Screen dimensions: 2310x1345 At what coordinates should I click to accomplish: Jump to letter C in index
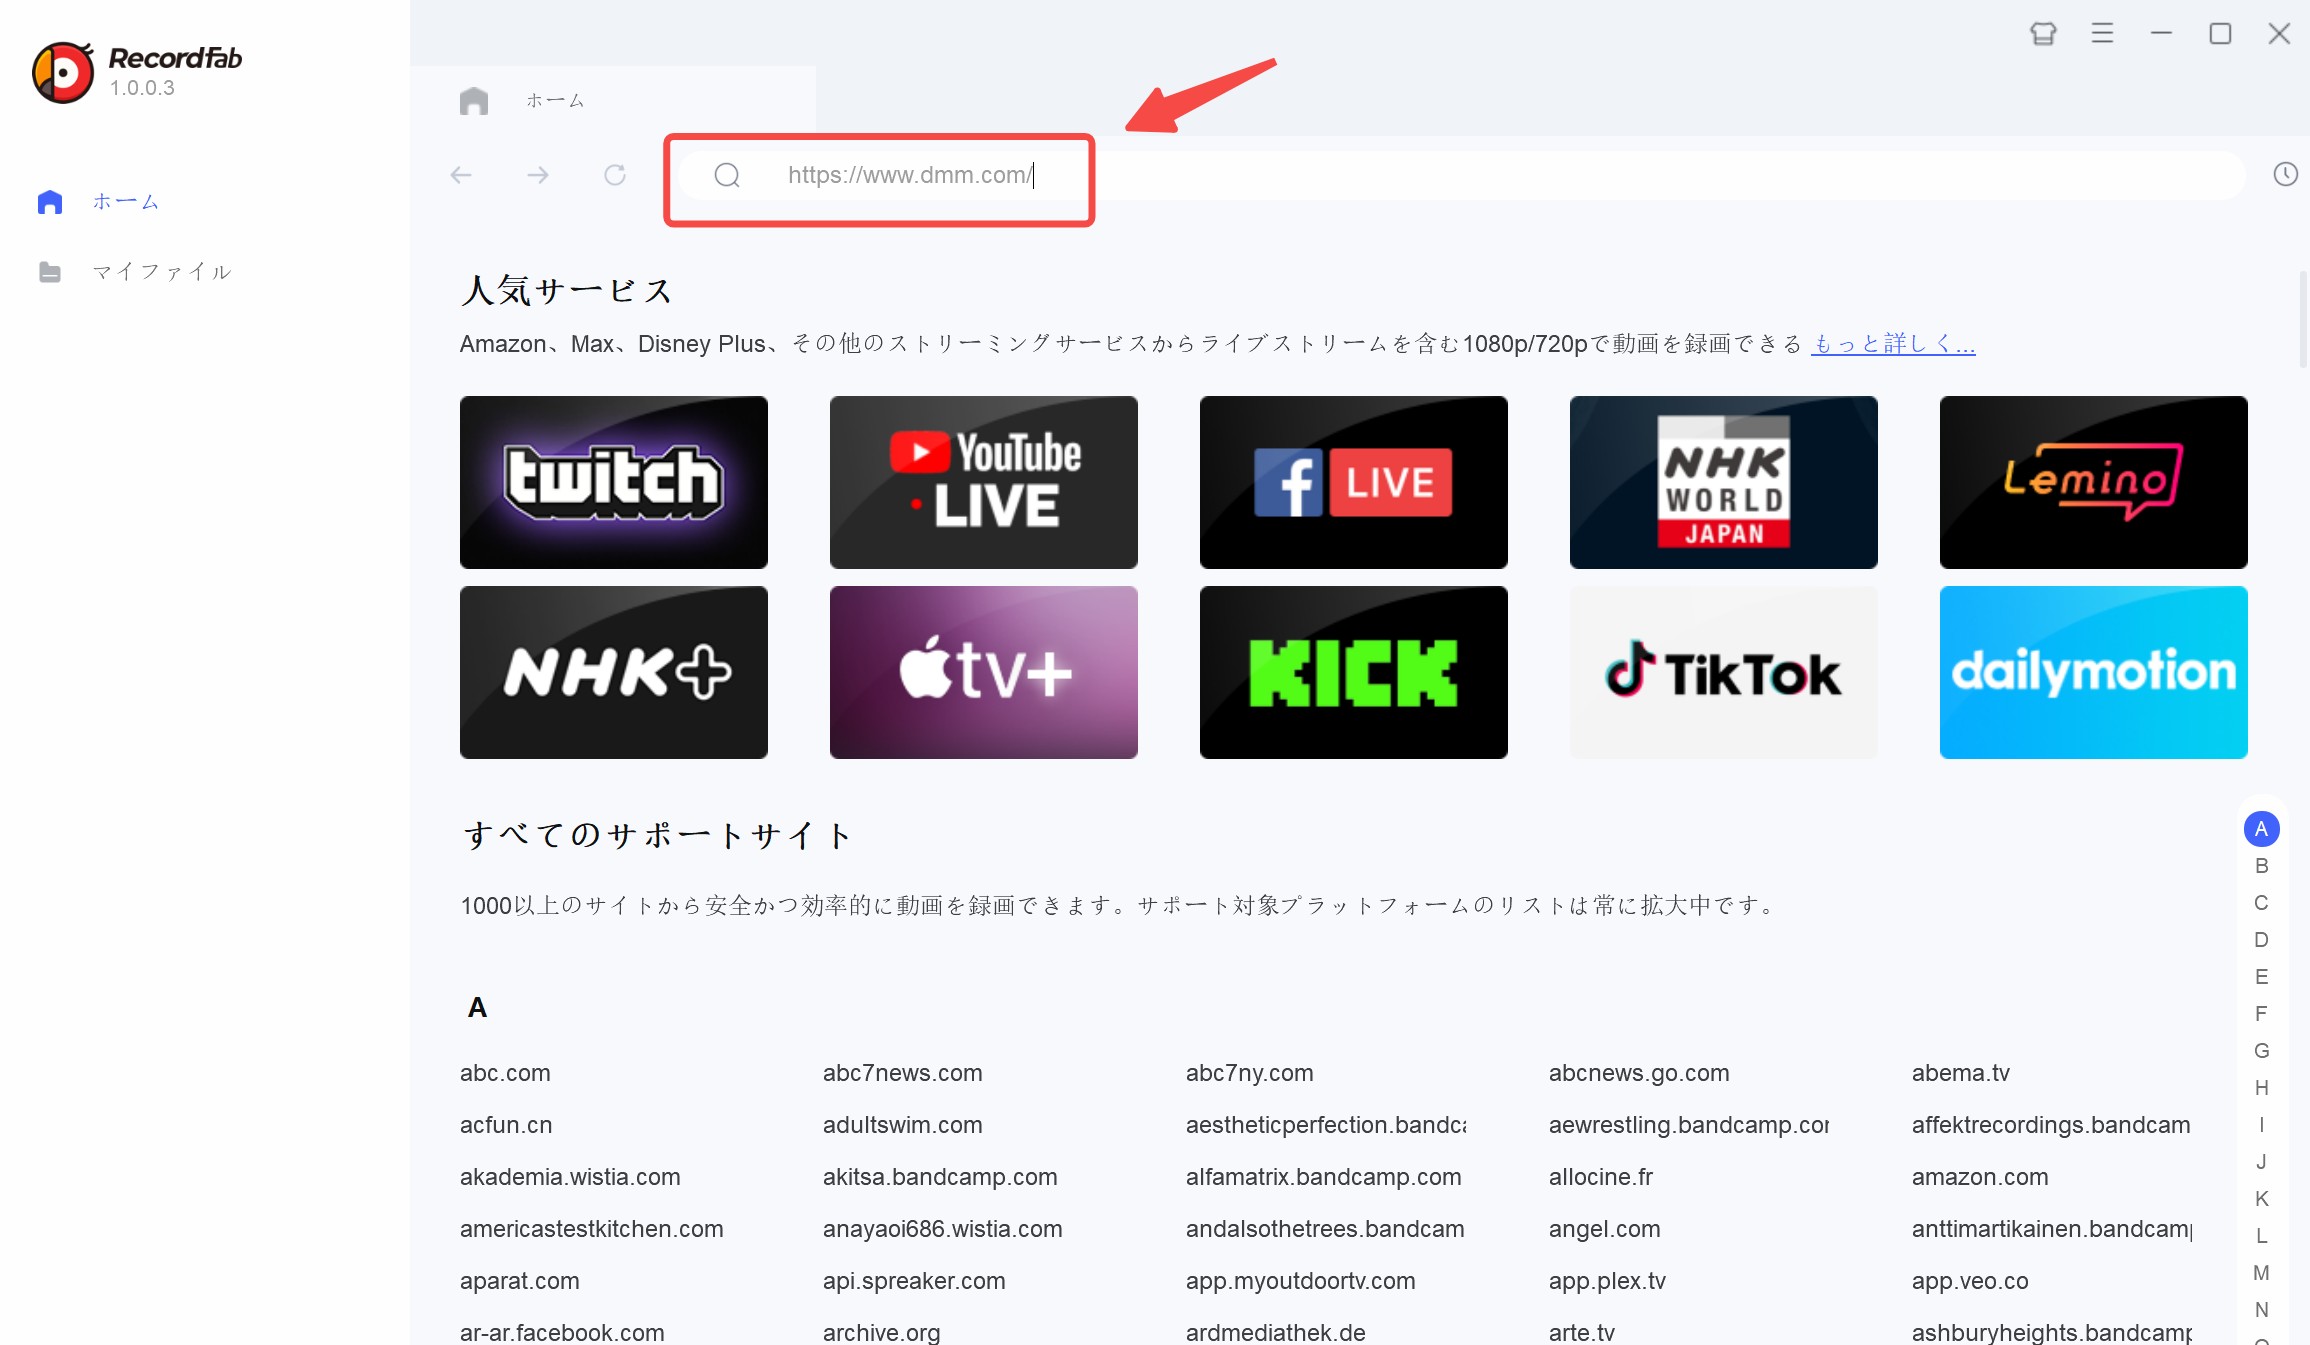pos(2261,903)
